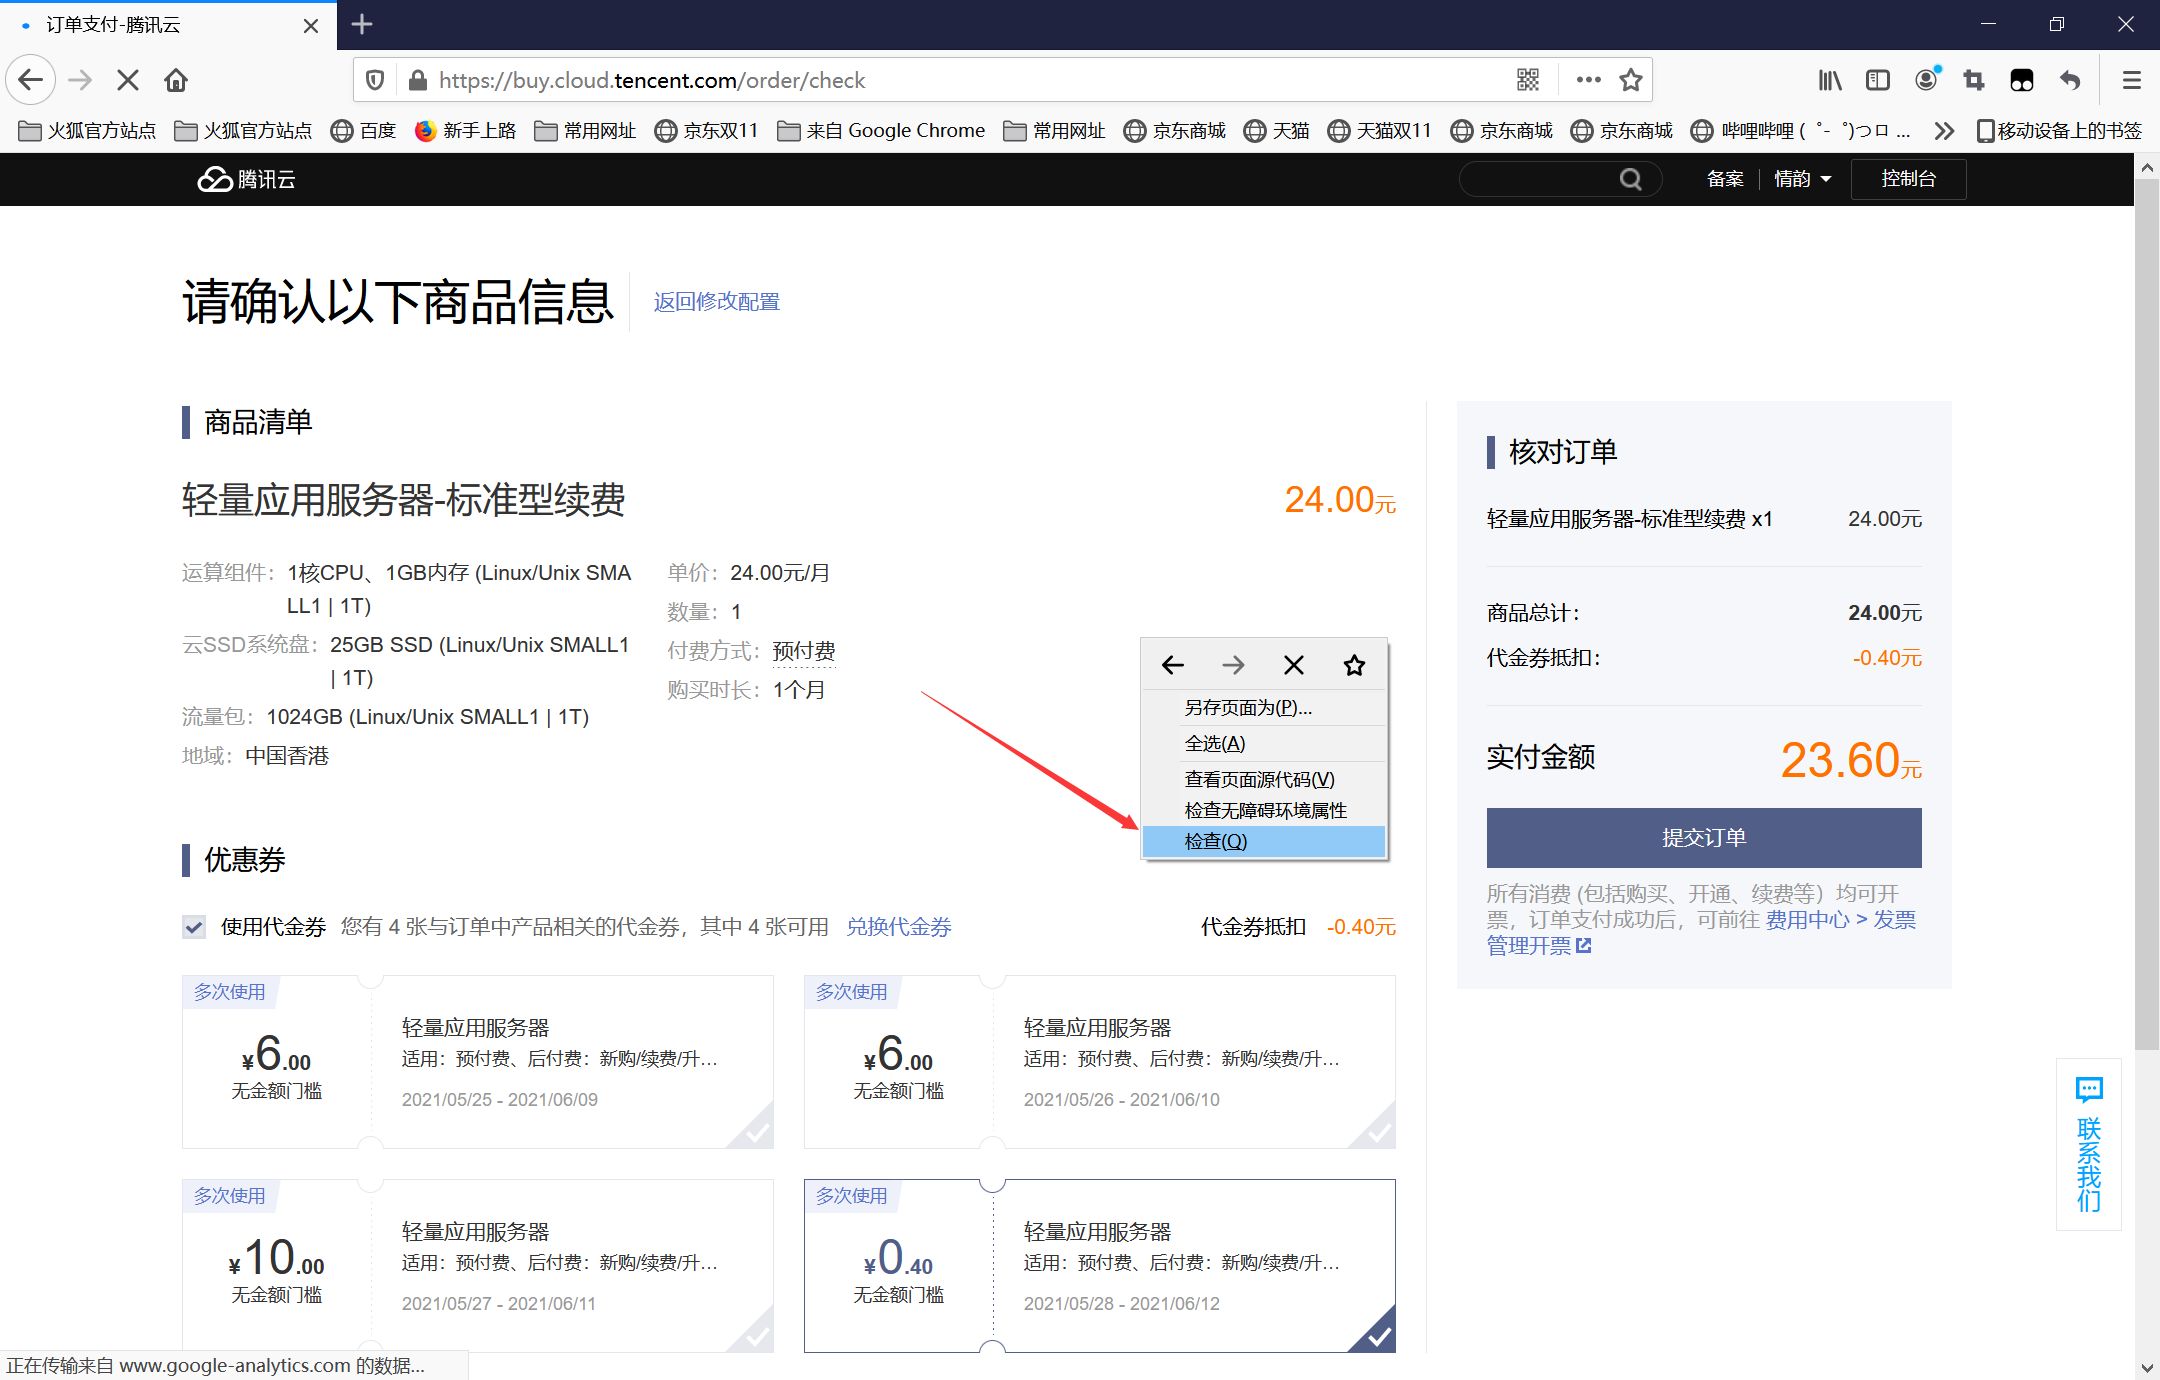Viewport: 2160px width, 1380px height.
Task: Bookmark page using address bar star icon
Action: click(x=1631, y=80)
